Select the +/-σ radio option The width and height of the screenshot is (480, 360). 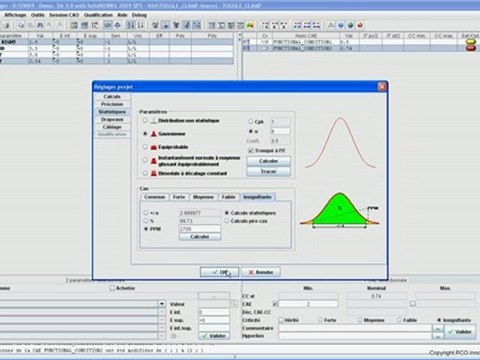point(146,213)
